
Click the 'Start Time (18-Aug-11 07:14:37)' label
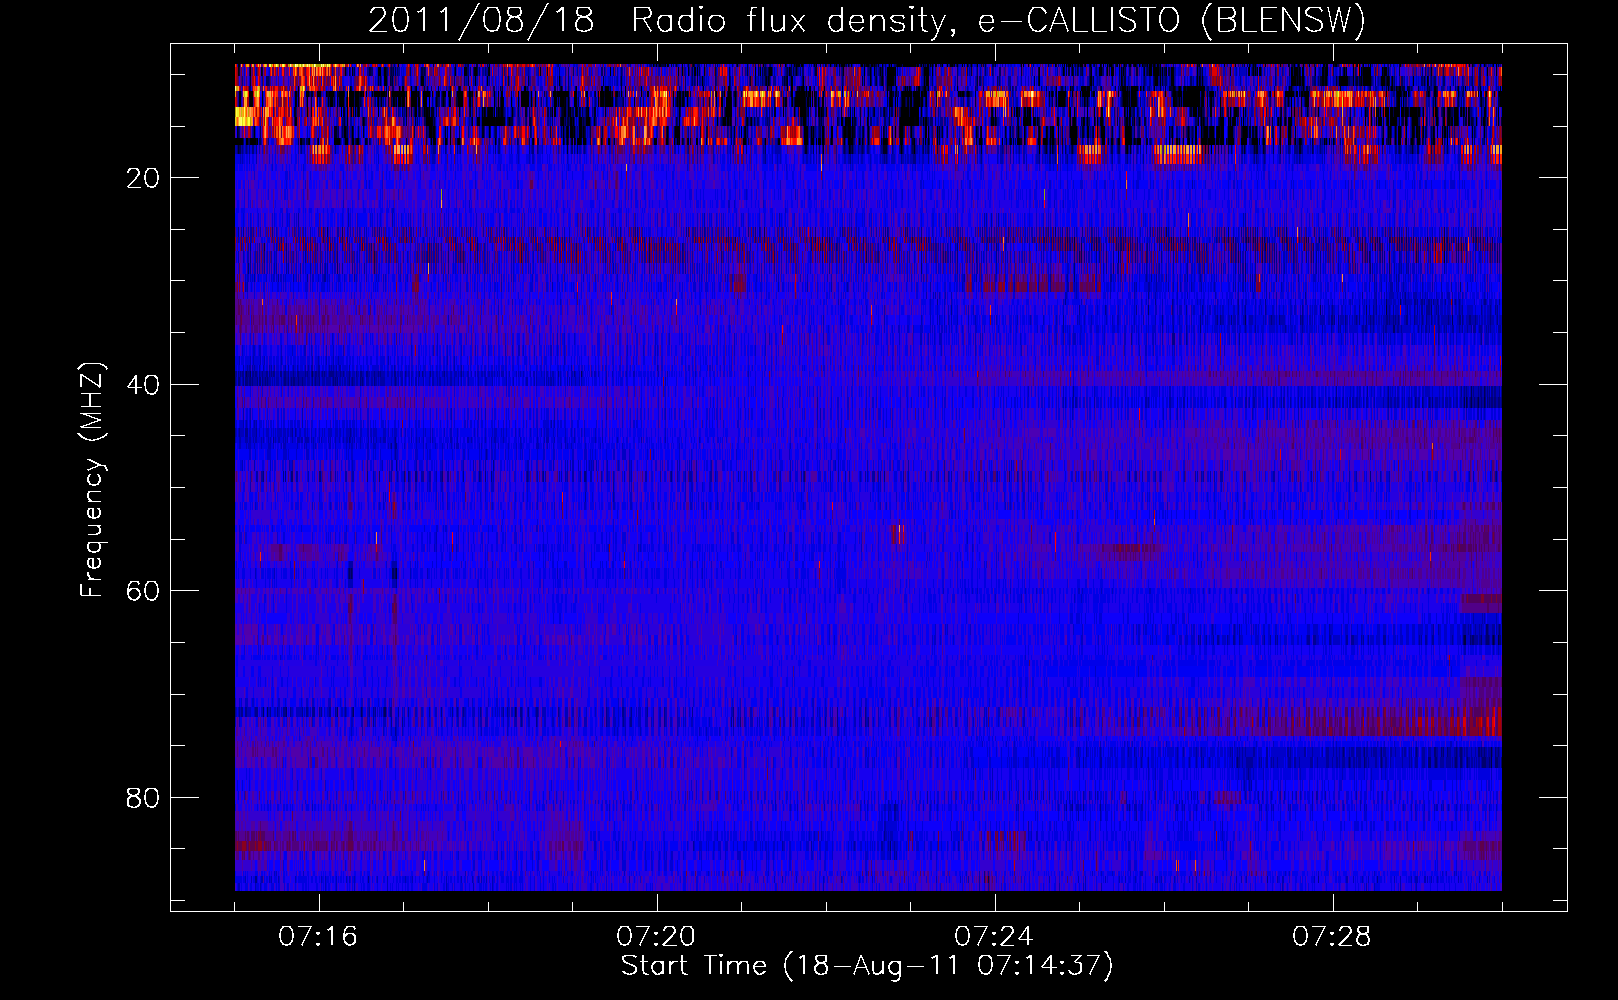[x=867, y=966]
